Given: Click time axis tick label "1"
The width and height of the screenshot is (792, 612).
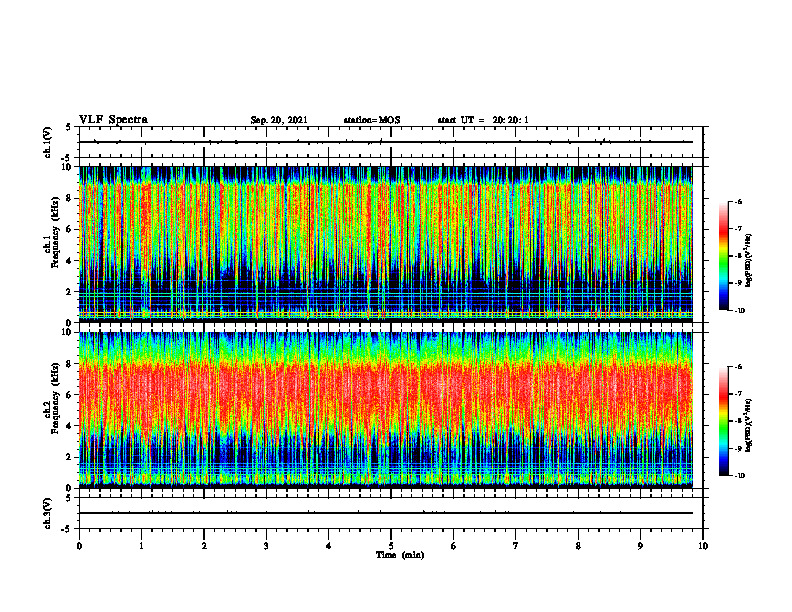Looking at the screenshot, I should [141, 546].
